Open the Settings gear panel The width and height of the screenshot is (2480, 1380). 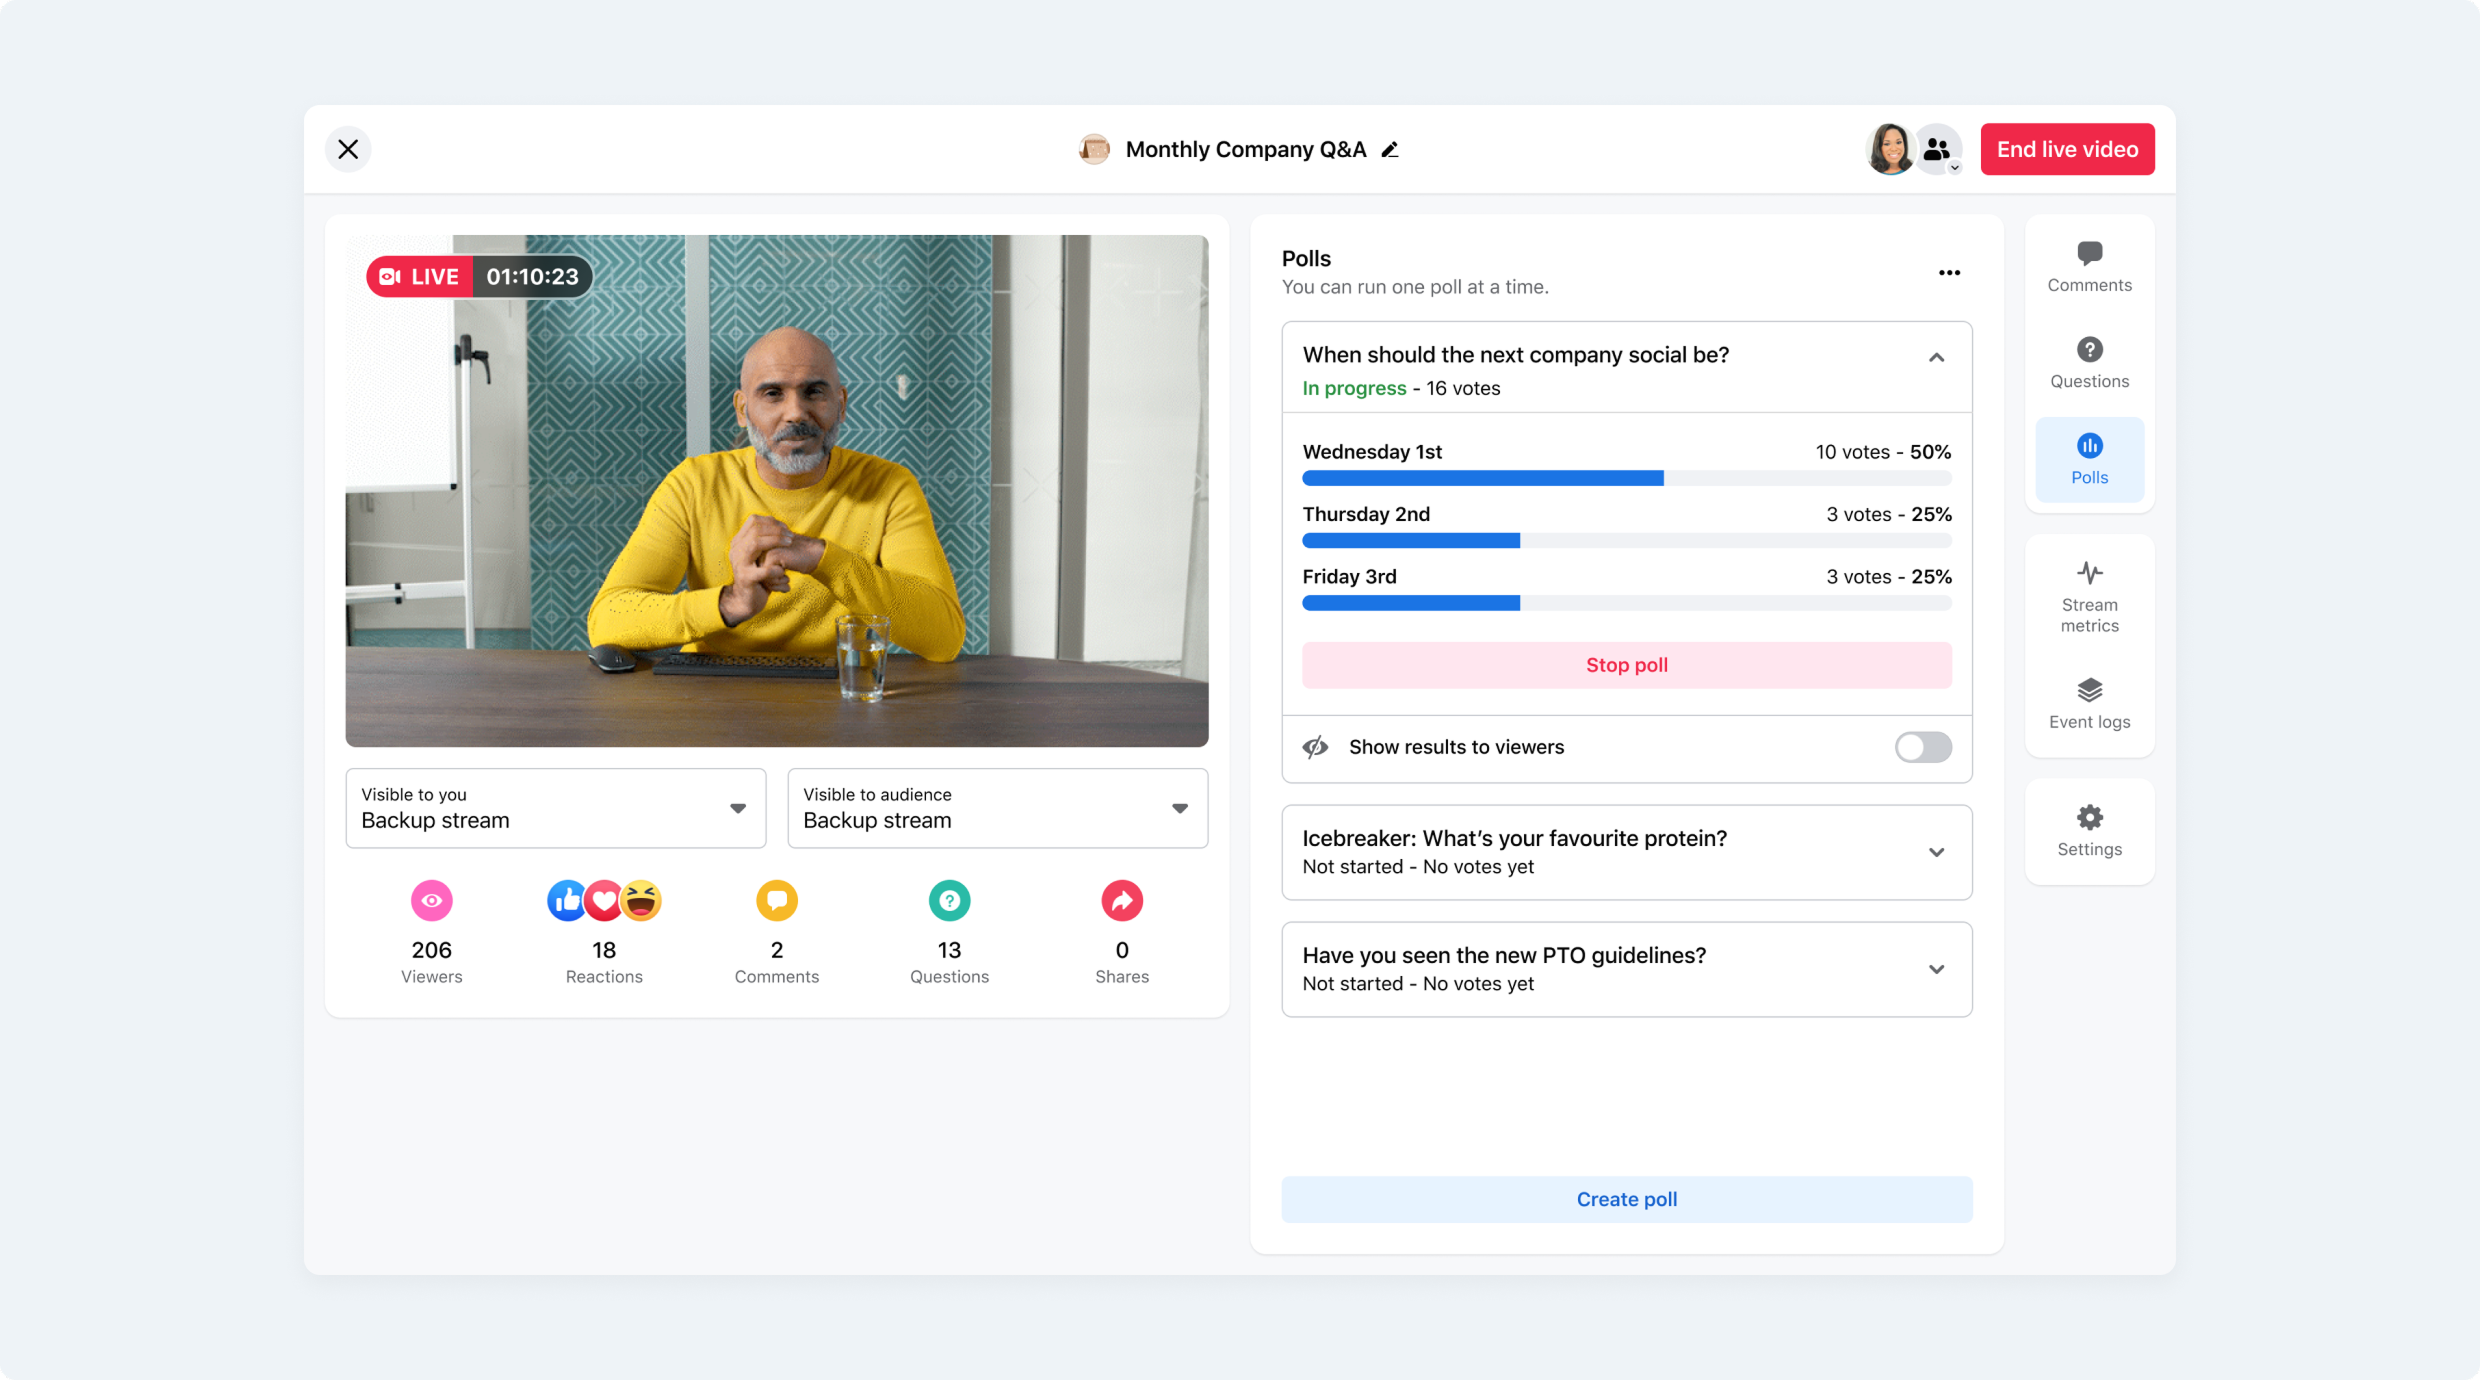tap(2089, 830)
